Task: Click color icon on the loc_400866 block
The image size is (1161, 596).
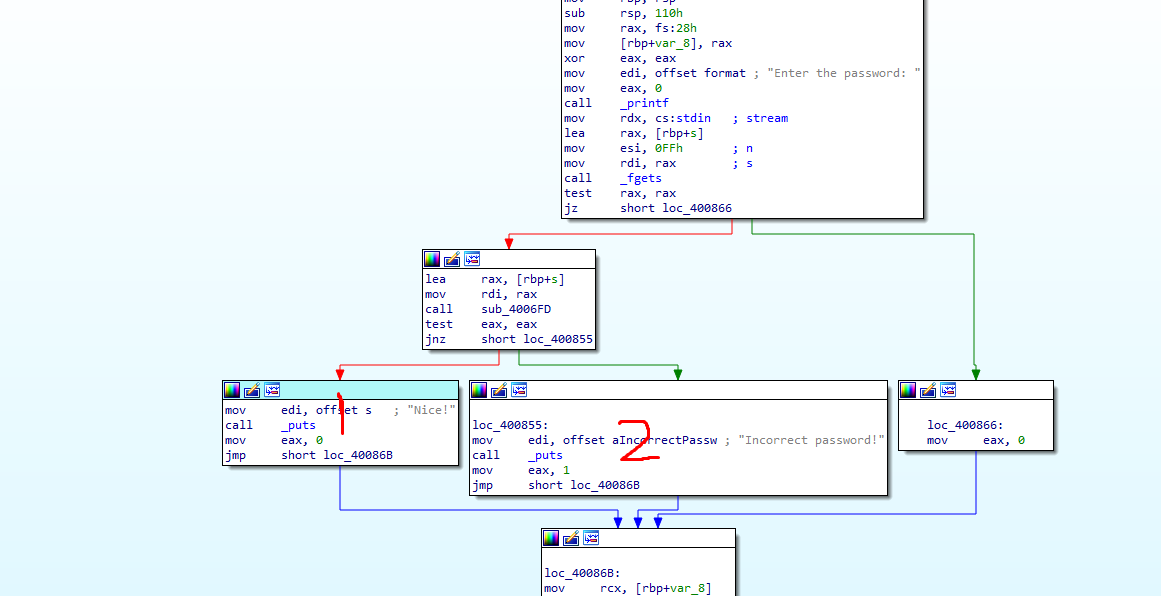Action: click(908, 390)
